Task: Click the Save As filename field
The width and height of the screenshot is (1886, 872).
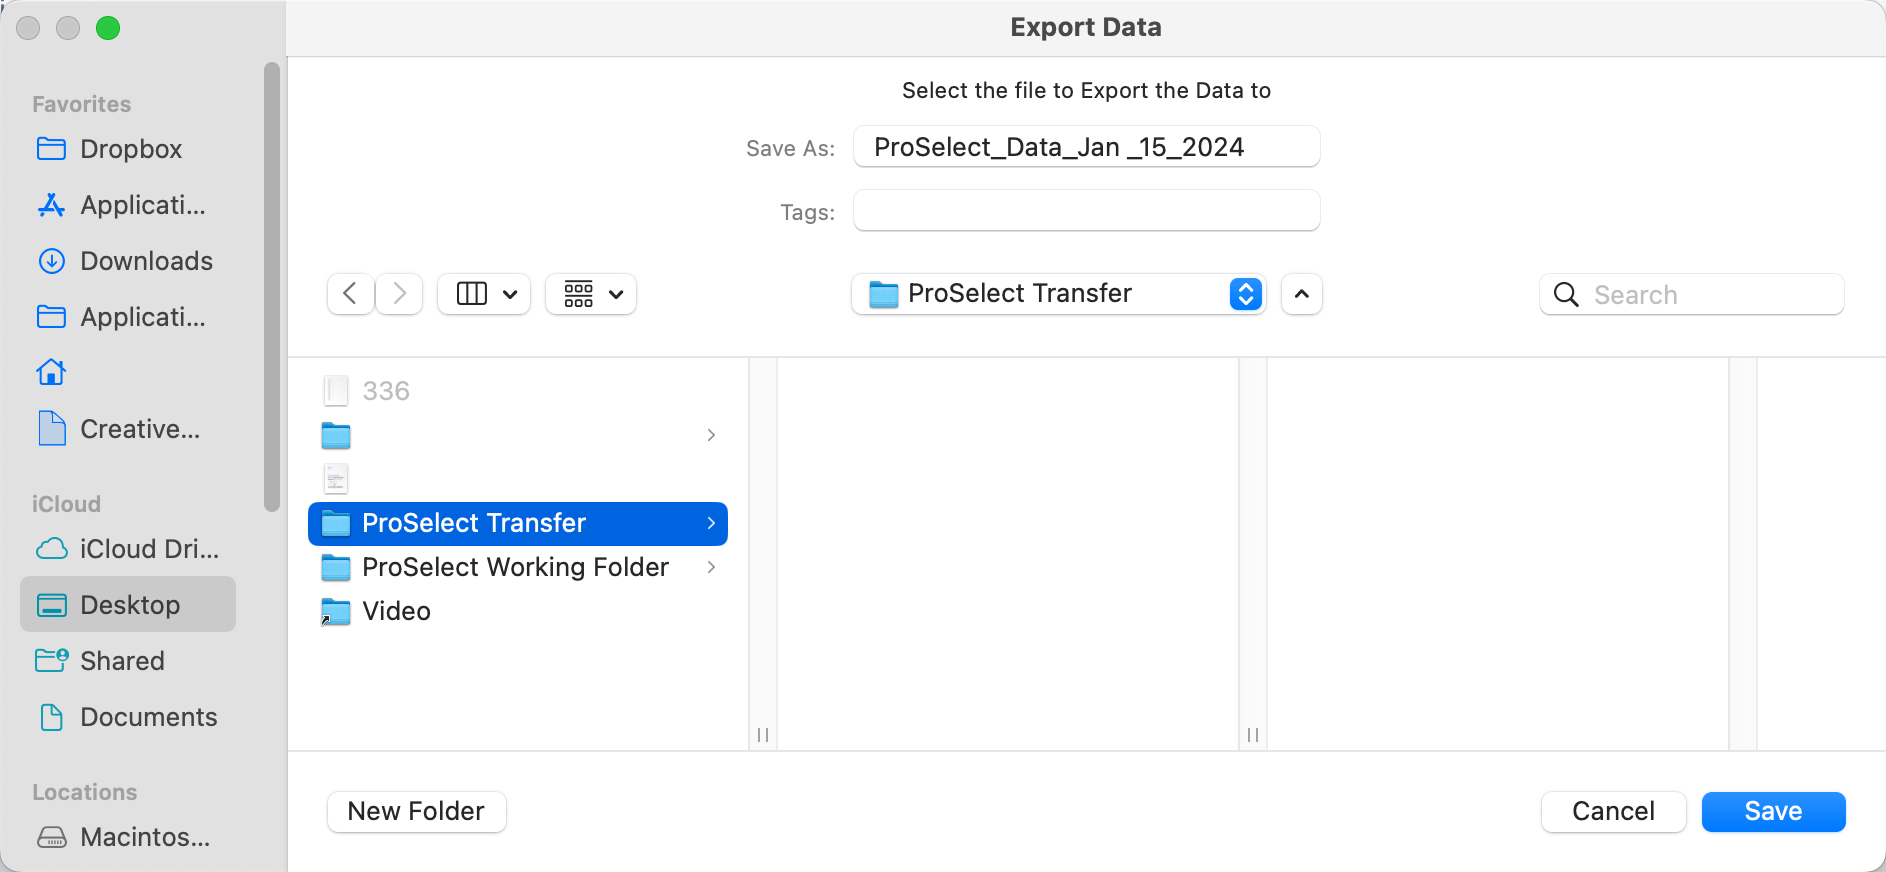Action: [1085, 147]
